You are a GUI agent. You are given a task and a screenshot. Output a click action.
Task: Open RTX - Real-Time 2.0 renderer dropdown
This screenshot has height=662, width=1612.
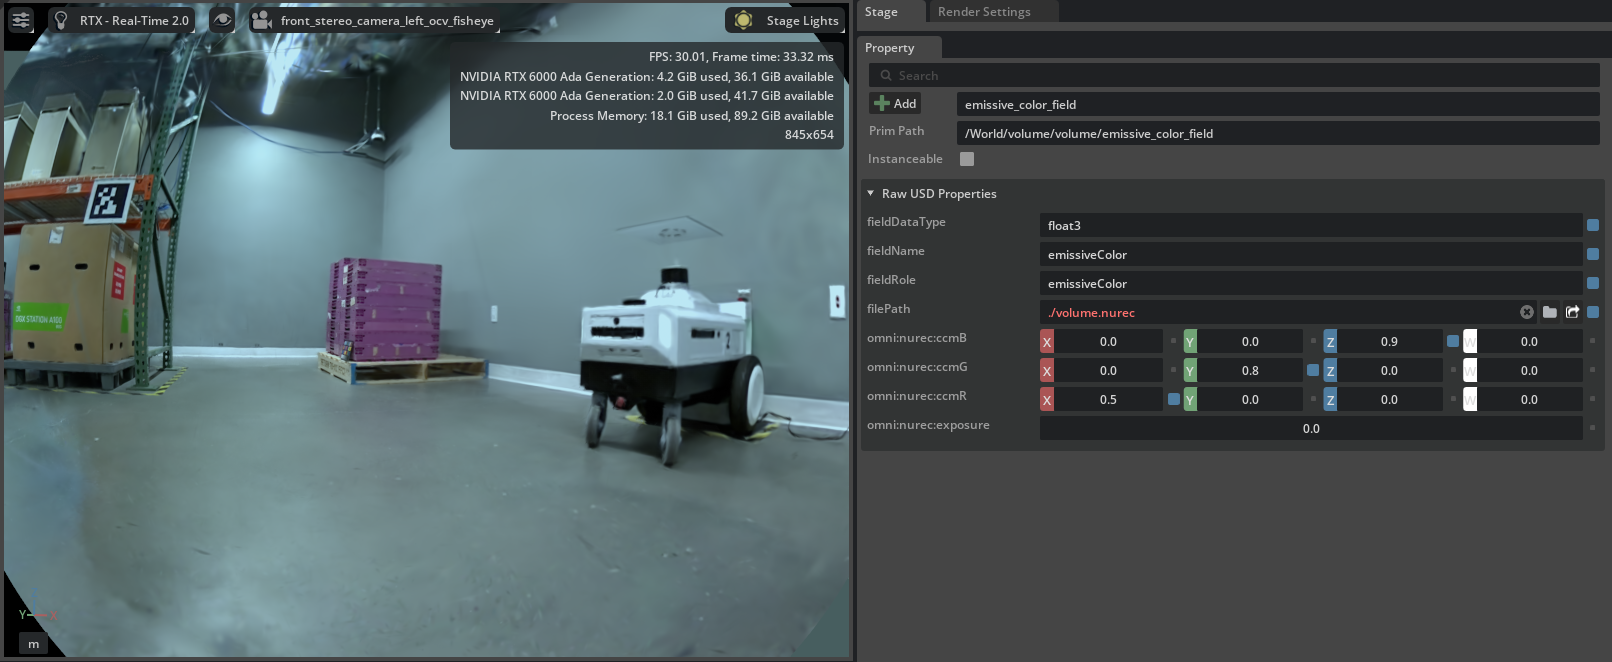coord(122,20)
